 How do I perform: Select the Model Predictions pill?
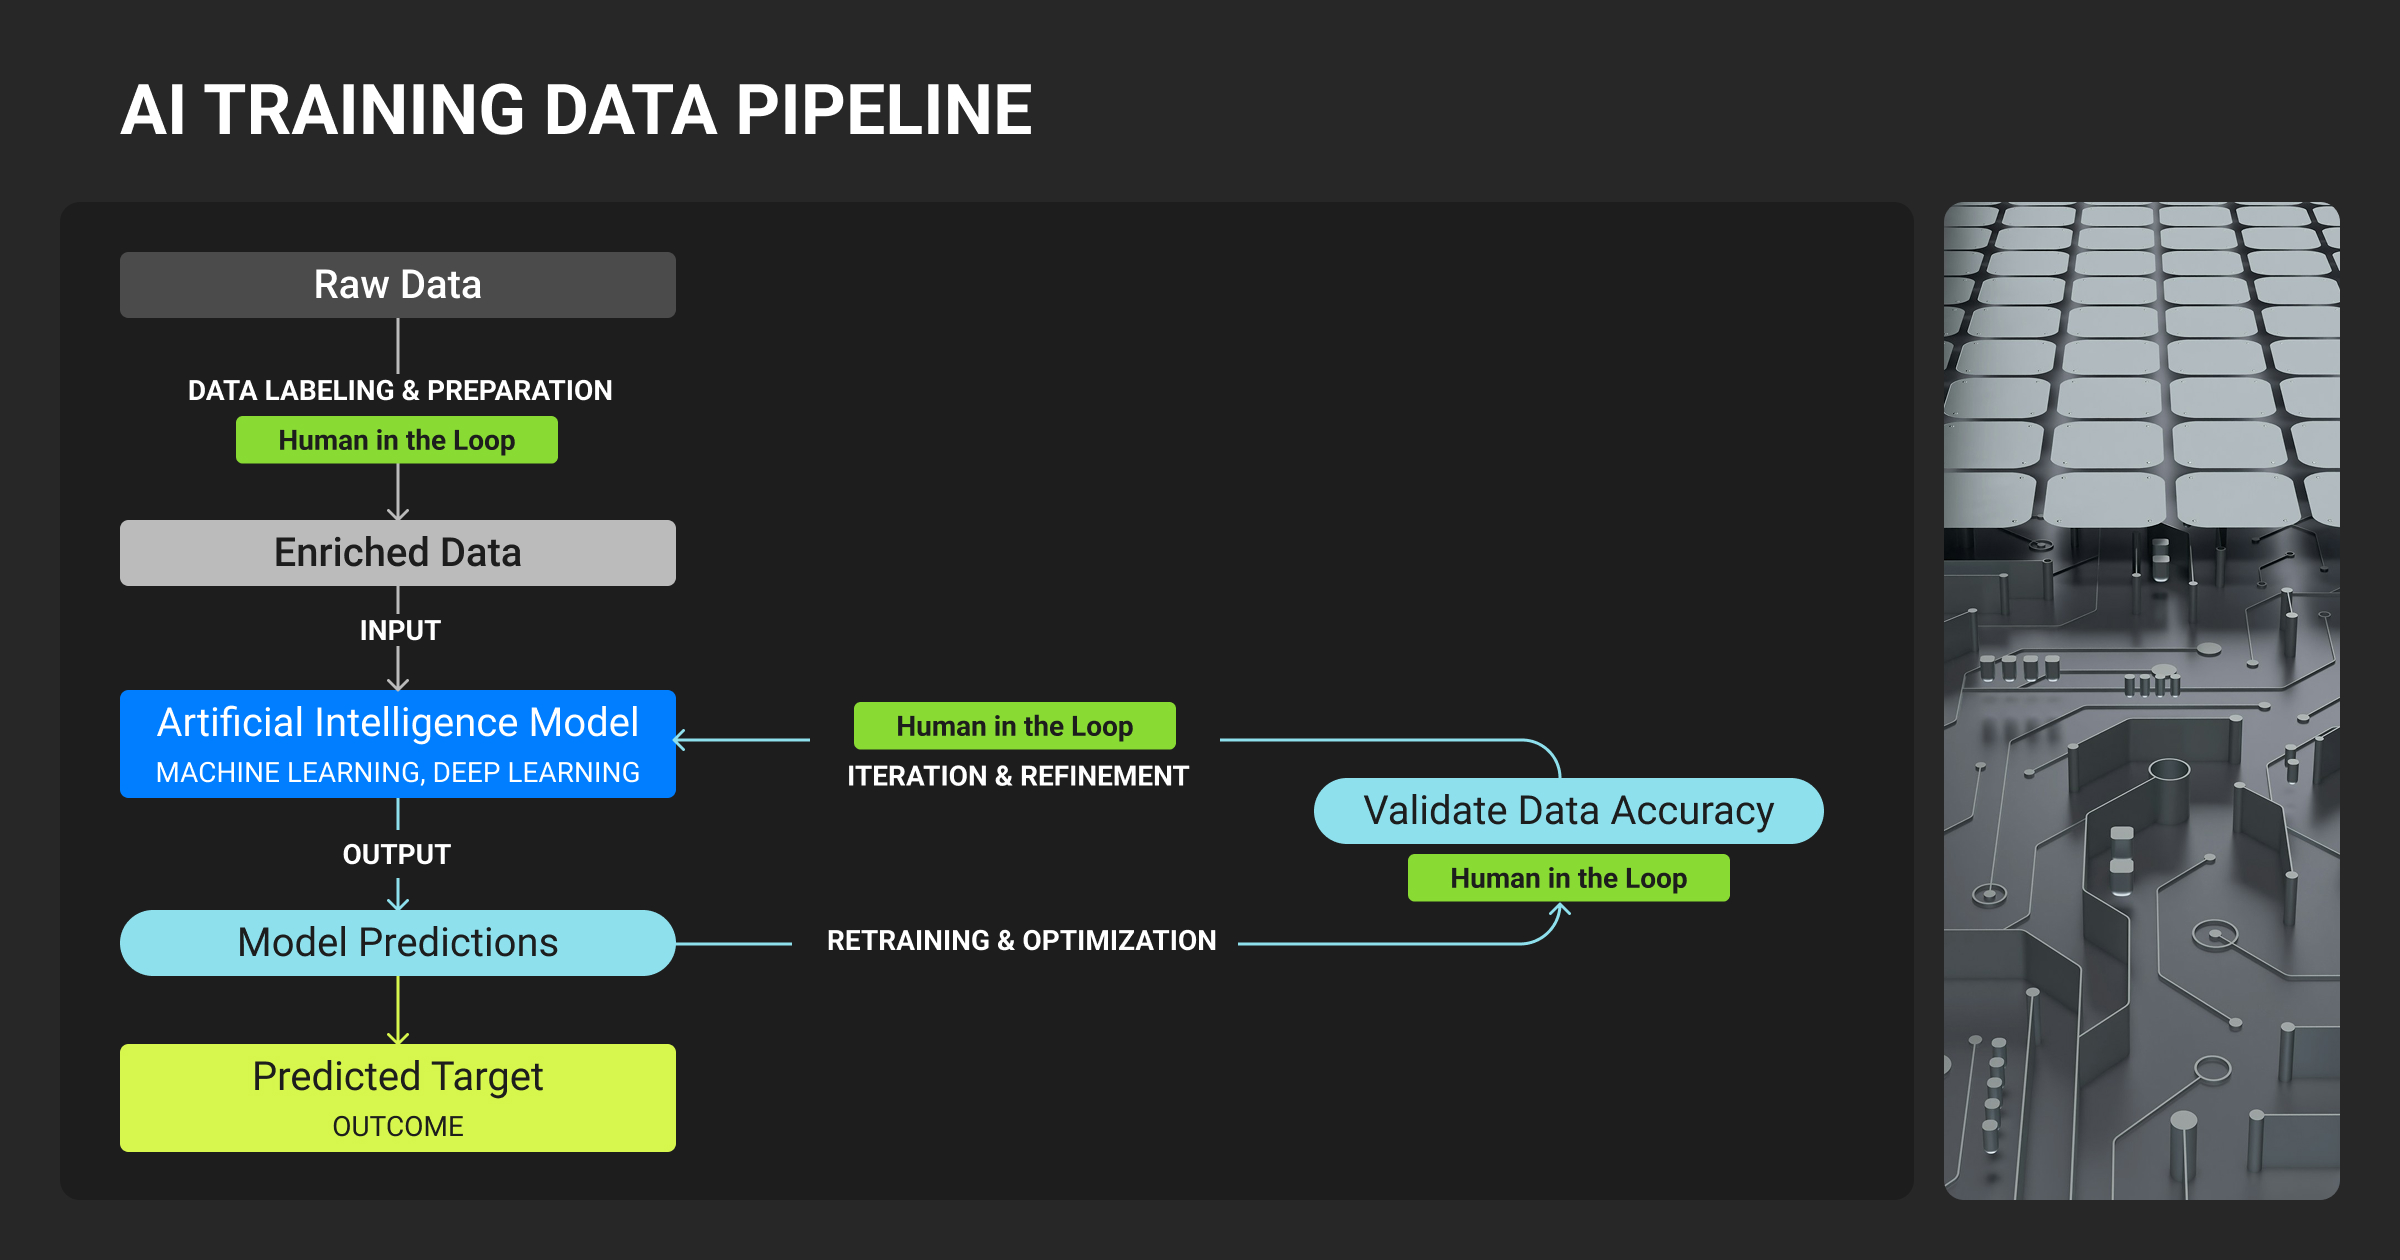[397, 943]
